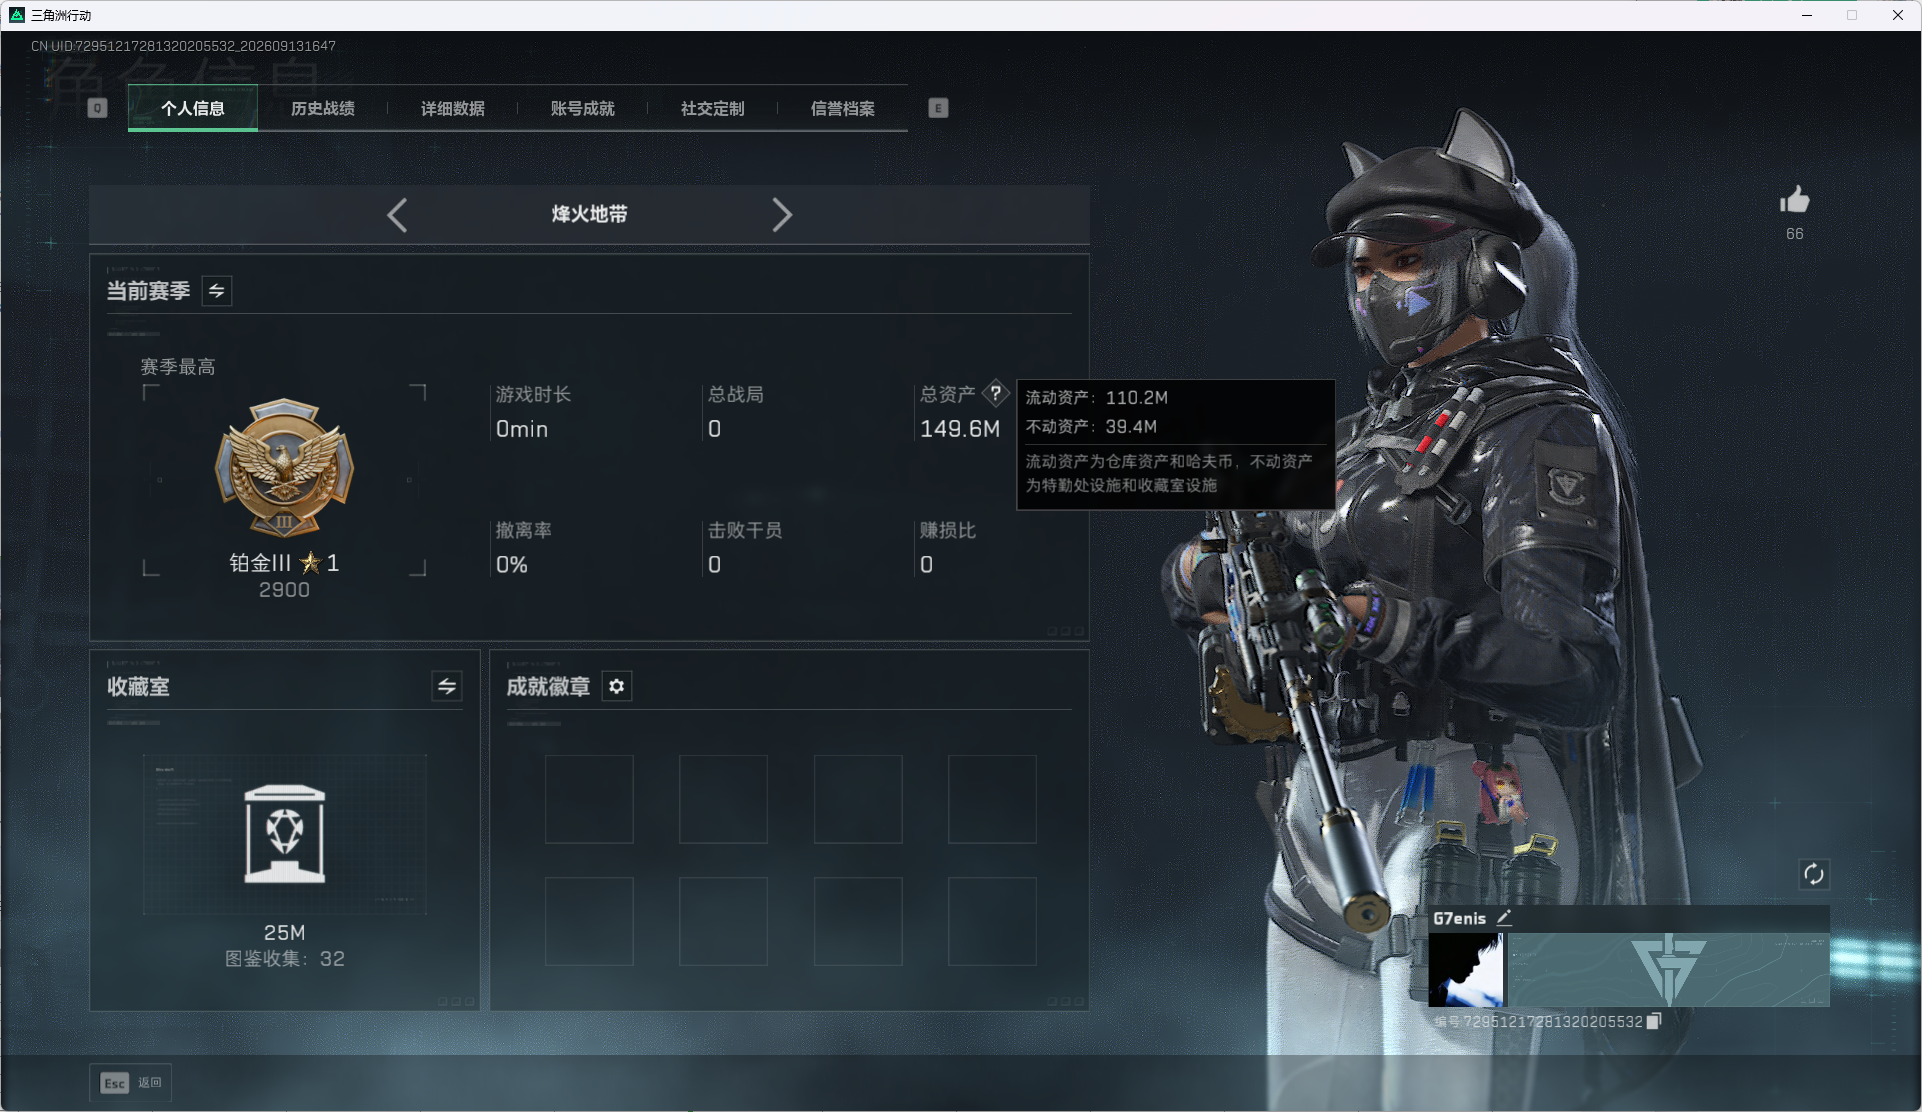Click the 25M collection room value
Image resolution: width=1922 pixels, height=1112 pixels.
tap(285, 932)
